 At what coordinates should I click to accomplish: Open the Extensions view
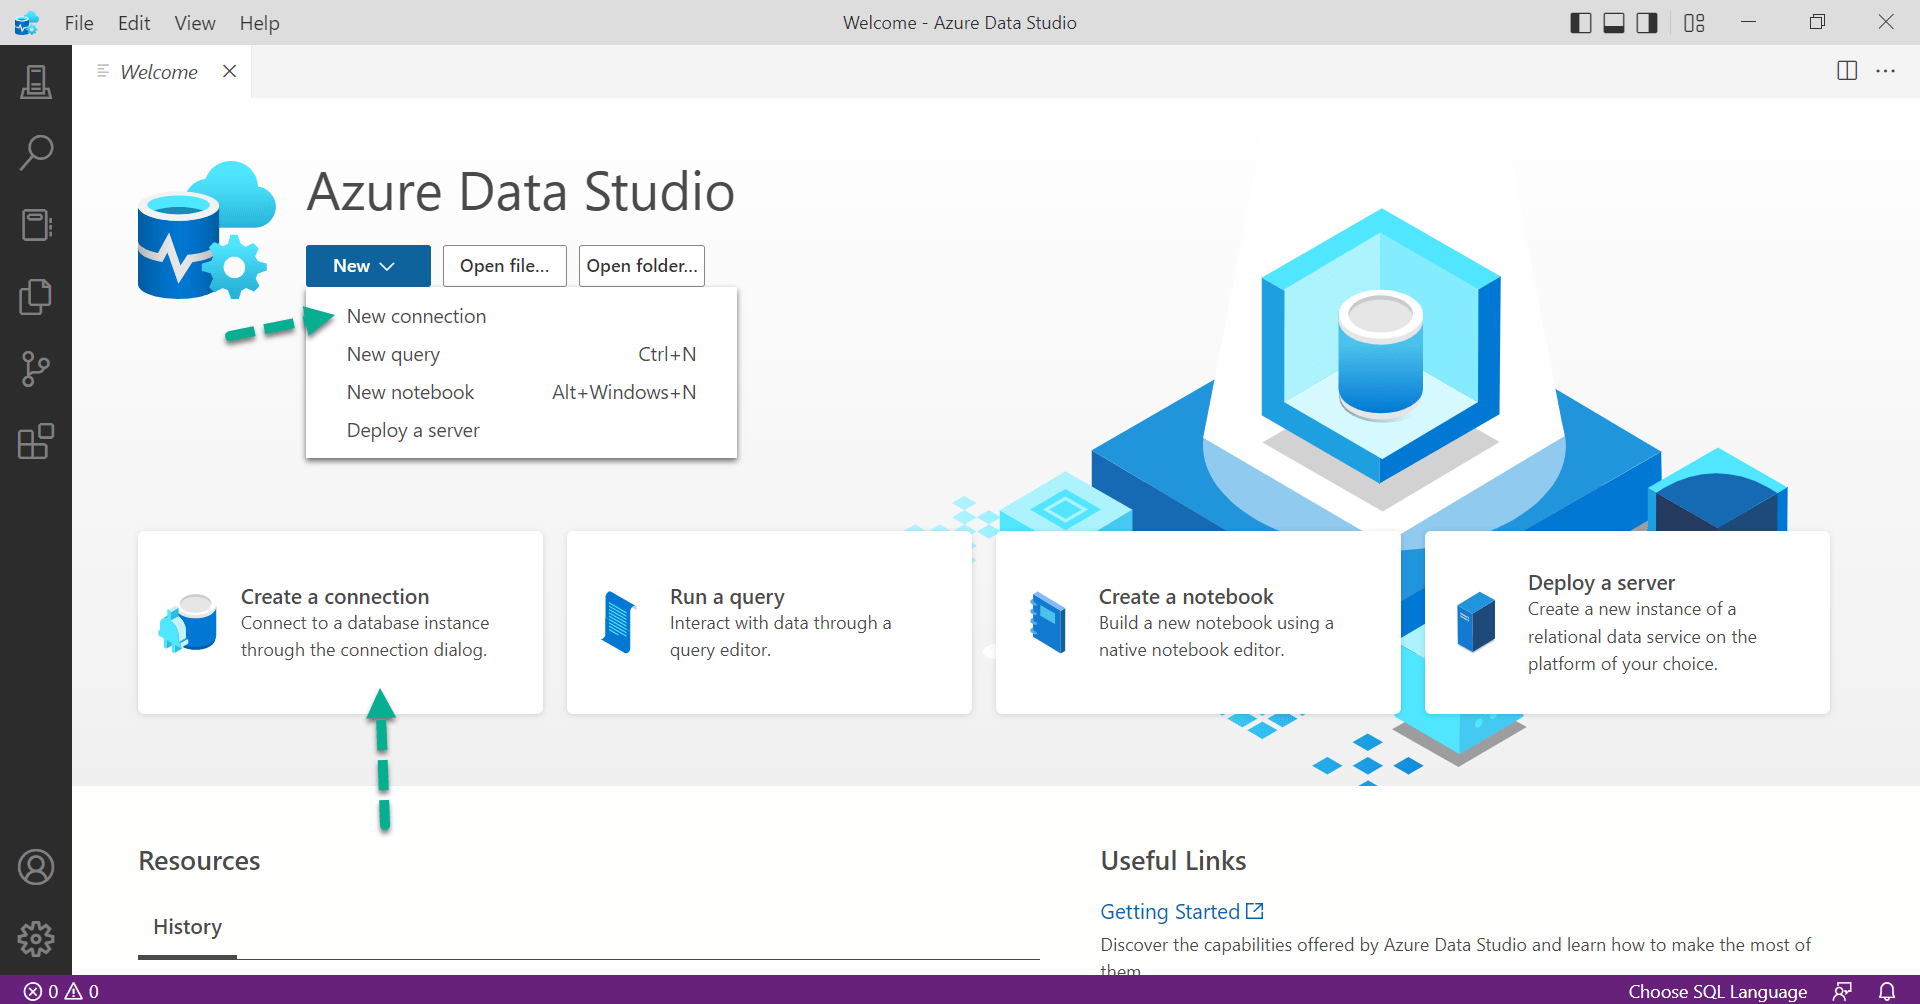(x=36, y=441)
